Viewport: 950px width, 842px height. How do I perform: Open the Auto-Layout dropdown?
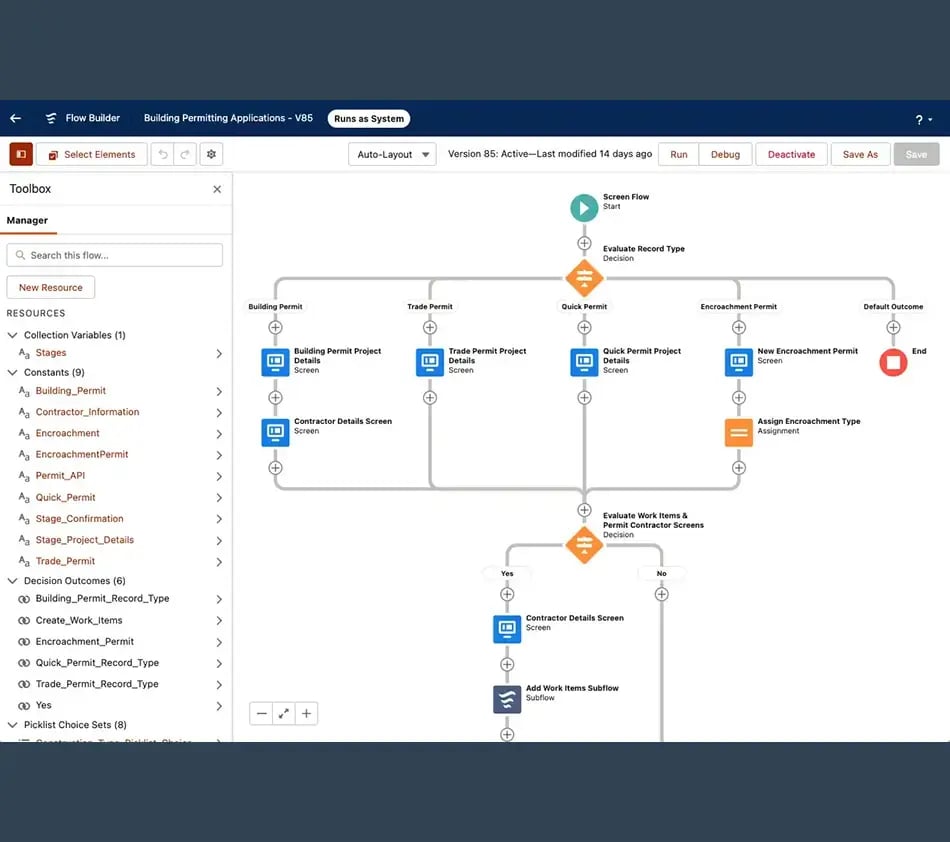point(392,154)
